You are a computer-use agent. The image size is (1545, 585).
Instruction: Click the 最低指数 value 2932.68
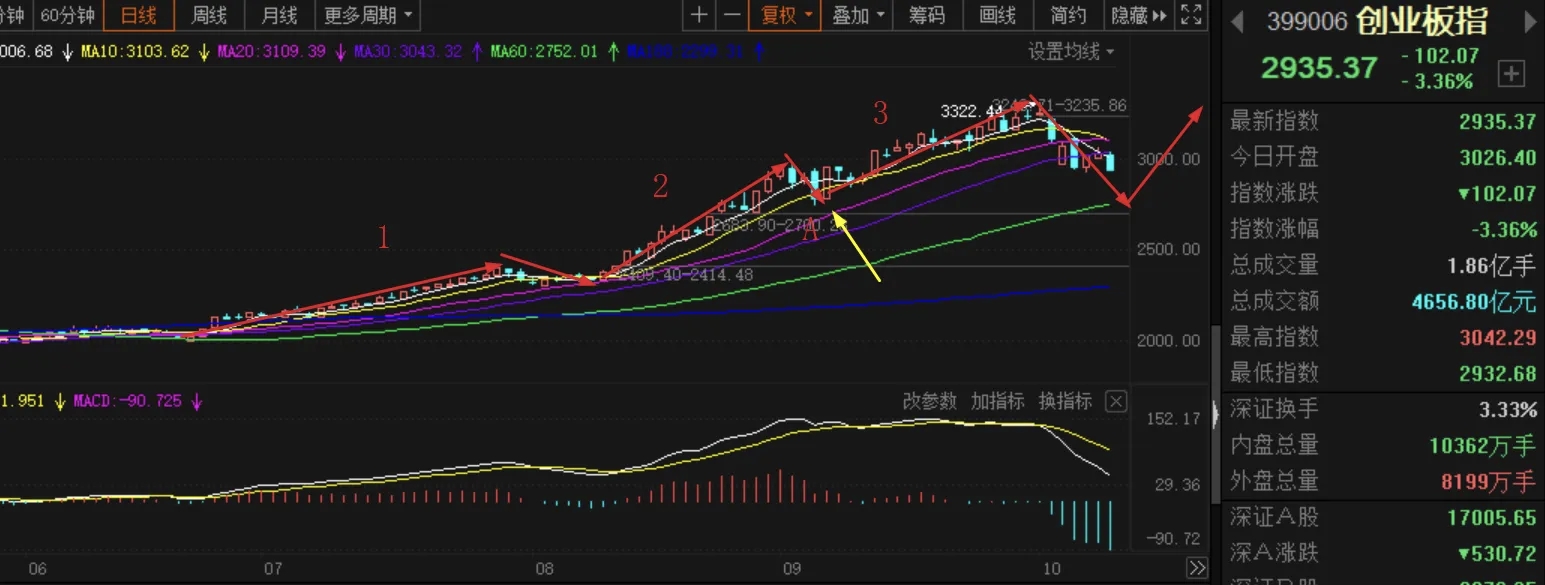(x=1497, y=373)
